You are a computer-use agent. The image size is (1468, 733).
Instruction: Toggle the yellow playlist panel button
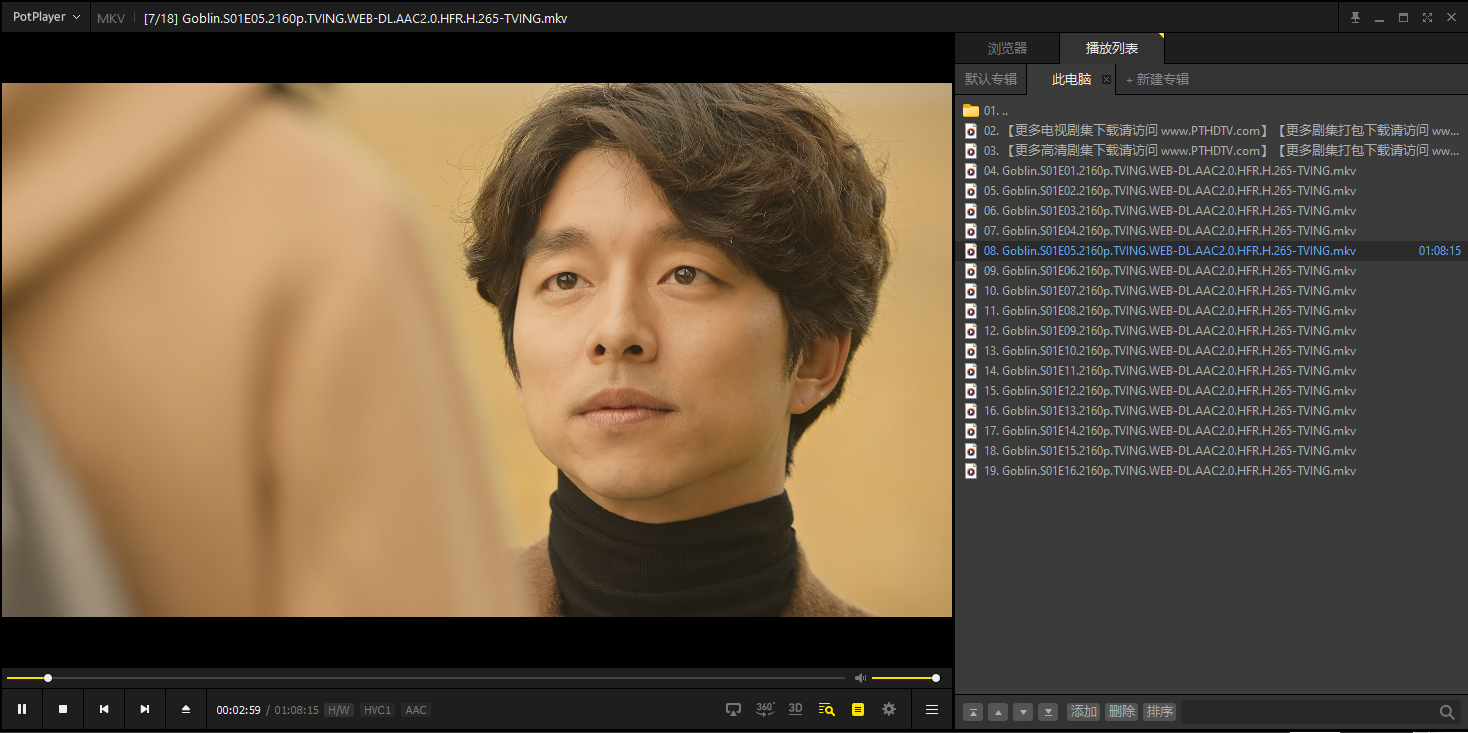tap(858, 709)
